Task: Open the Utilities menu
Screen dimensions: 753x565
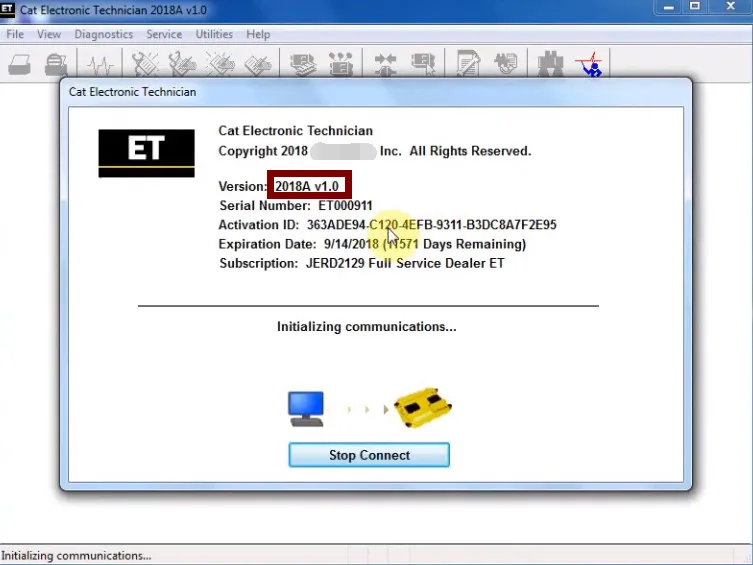Action: (214, 35)
